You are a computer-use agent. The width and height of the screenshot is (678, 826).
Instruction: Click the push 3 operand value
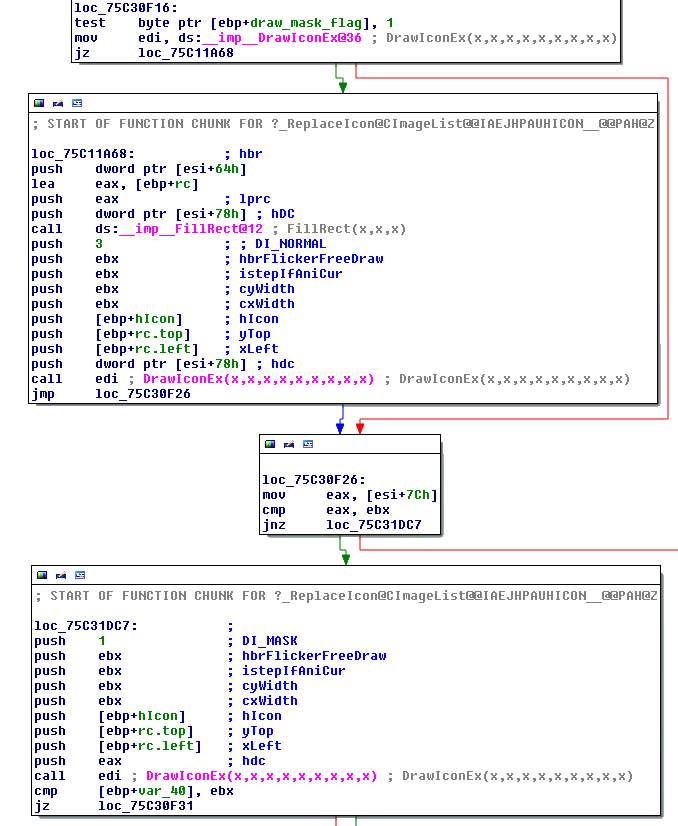pyautogui.click(x=99, y=244)
